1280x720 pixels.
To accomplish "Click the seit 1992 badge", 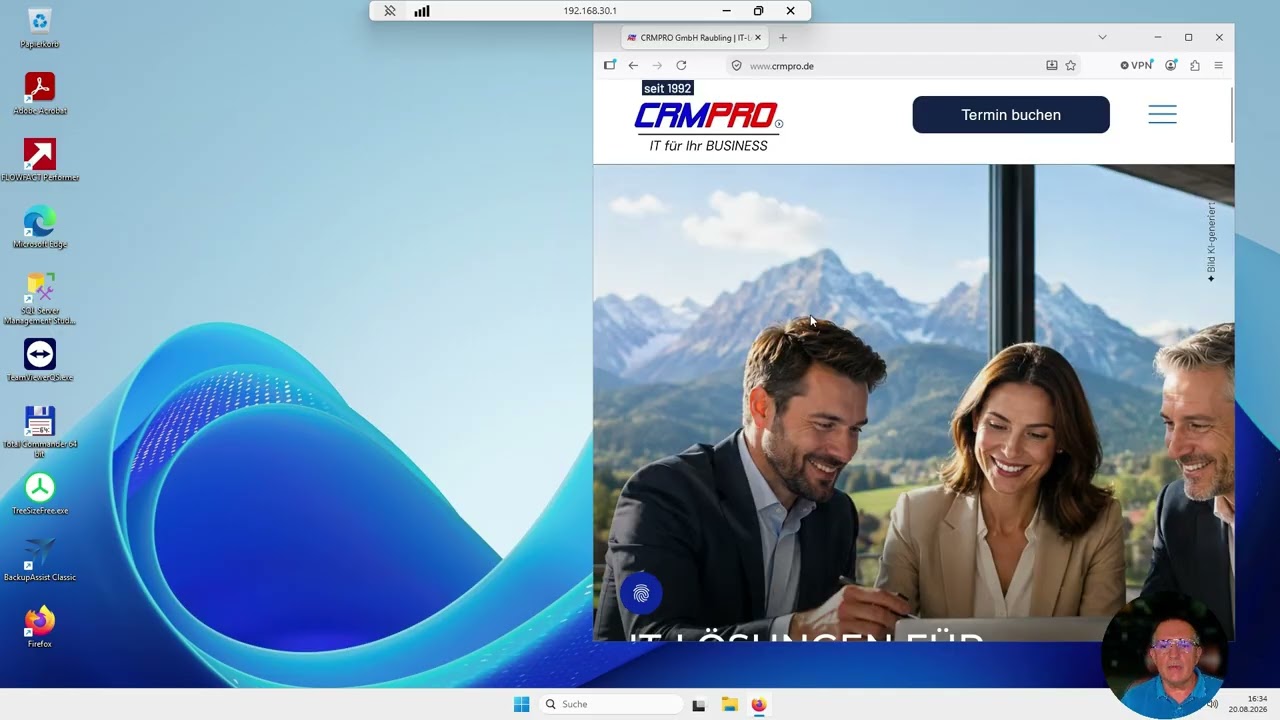I will pyautogui.click(x=668, y=88).
